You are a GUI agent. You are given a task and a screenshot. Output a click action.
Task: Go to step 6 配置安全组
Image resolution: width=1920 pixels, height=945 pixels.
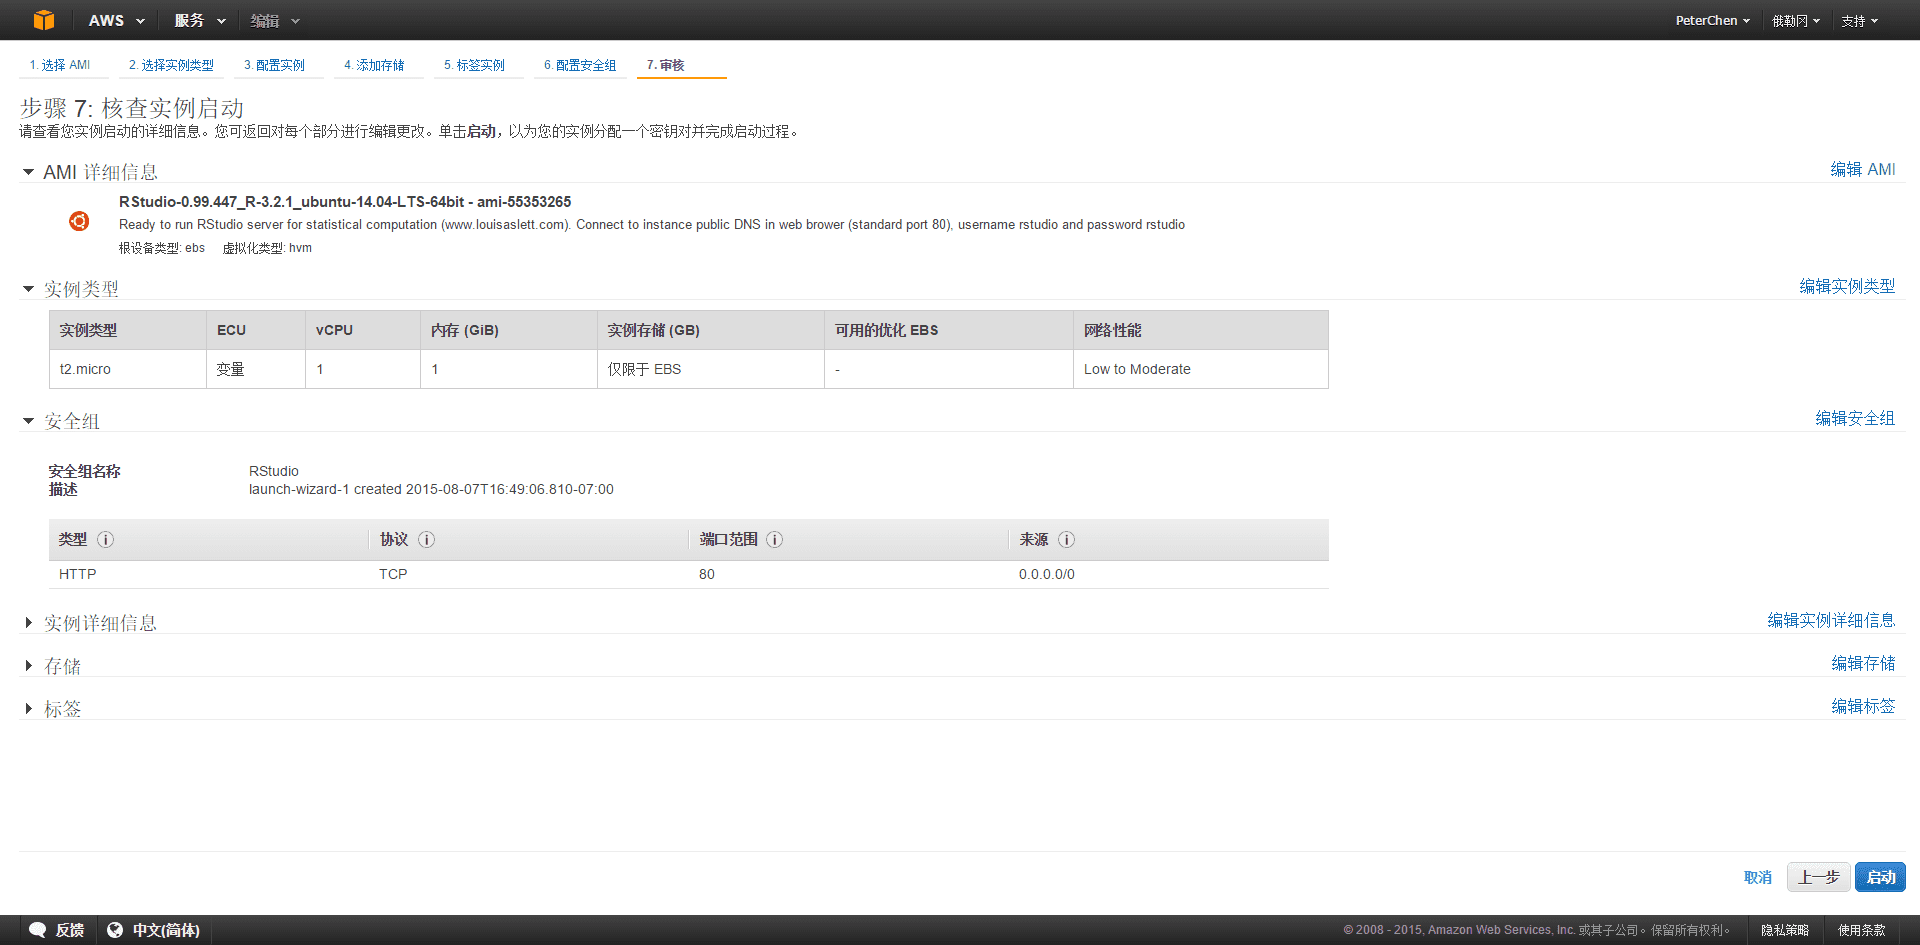point(580,65)
